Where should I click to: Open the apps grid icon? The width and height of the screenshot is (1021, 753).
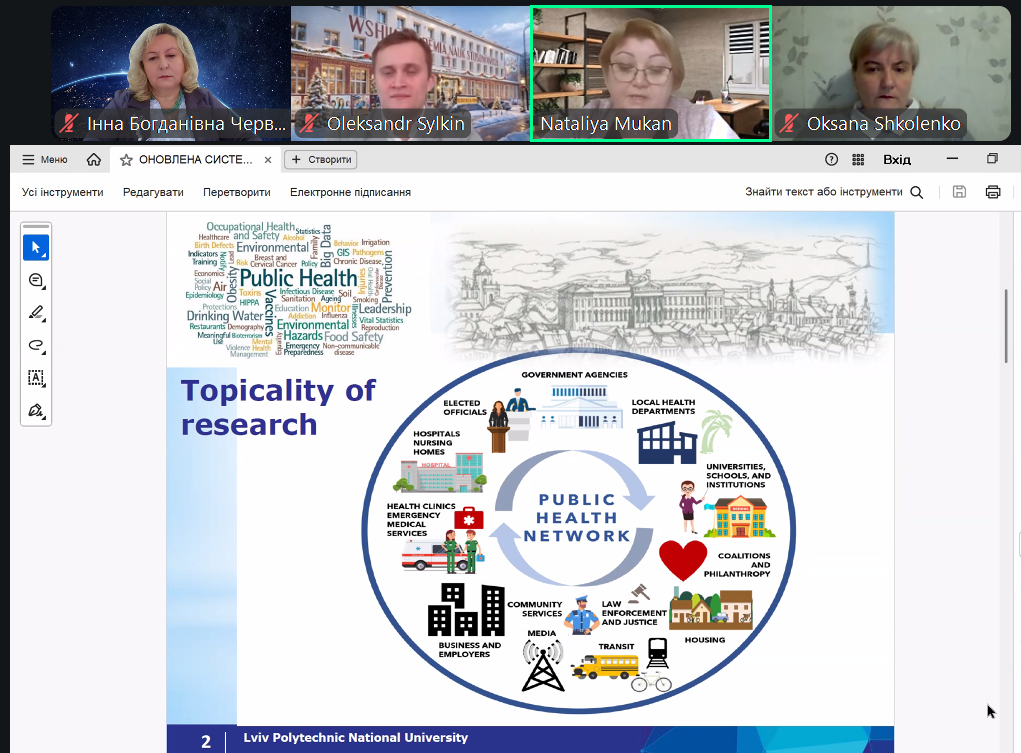point(858,160)
